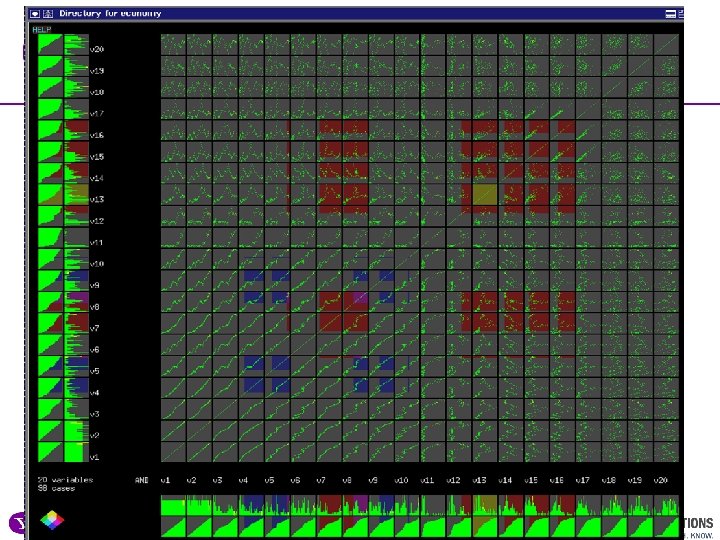This screenshot has width=720, height=540.
Task: Click the v5 row label on left
Action: point(95,371)
